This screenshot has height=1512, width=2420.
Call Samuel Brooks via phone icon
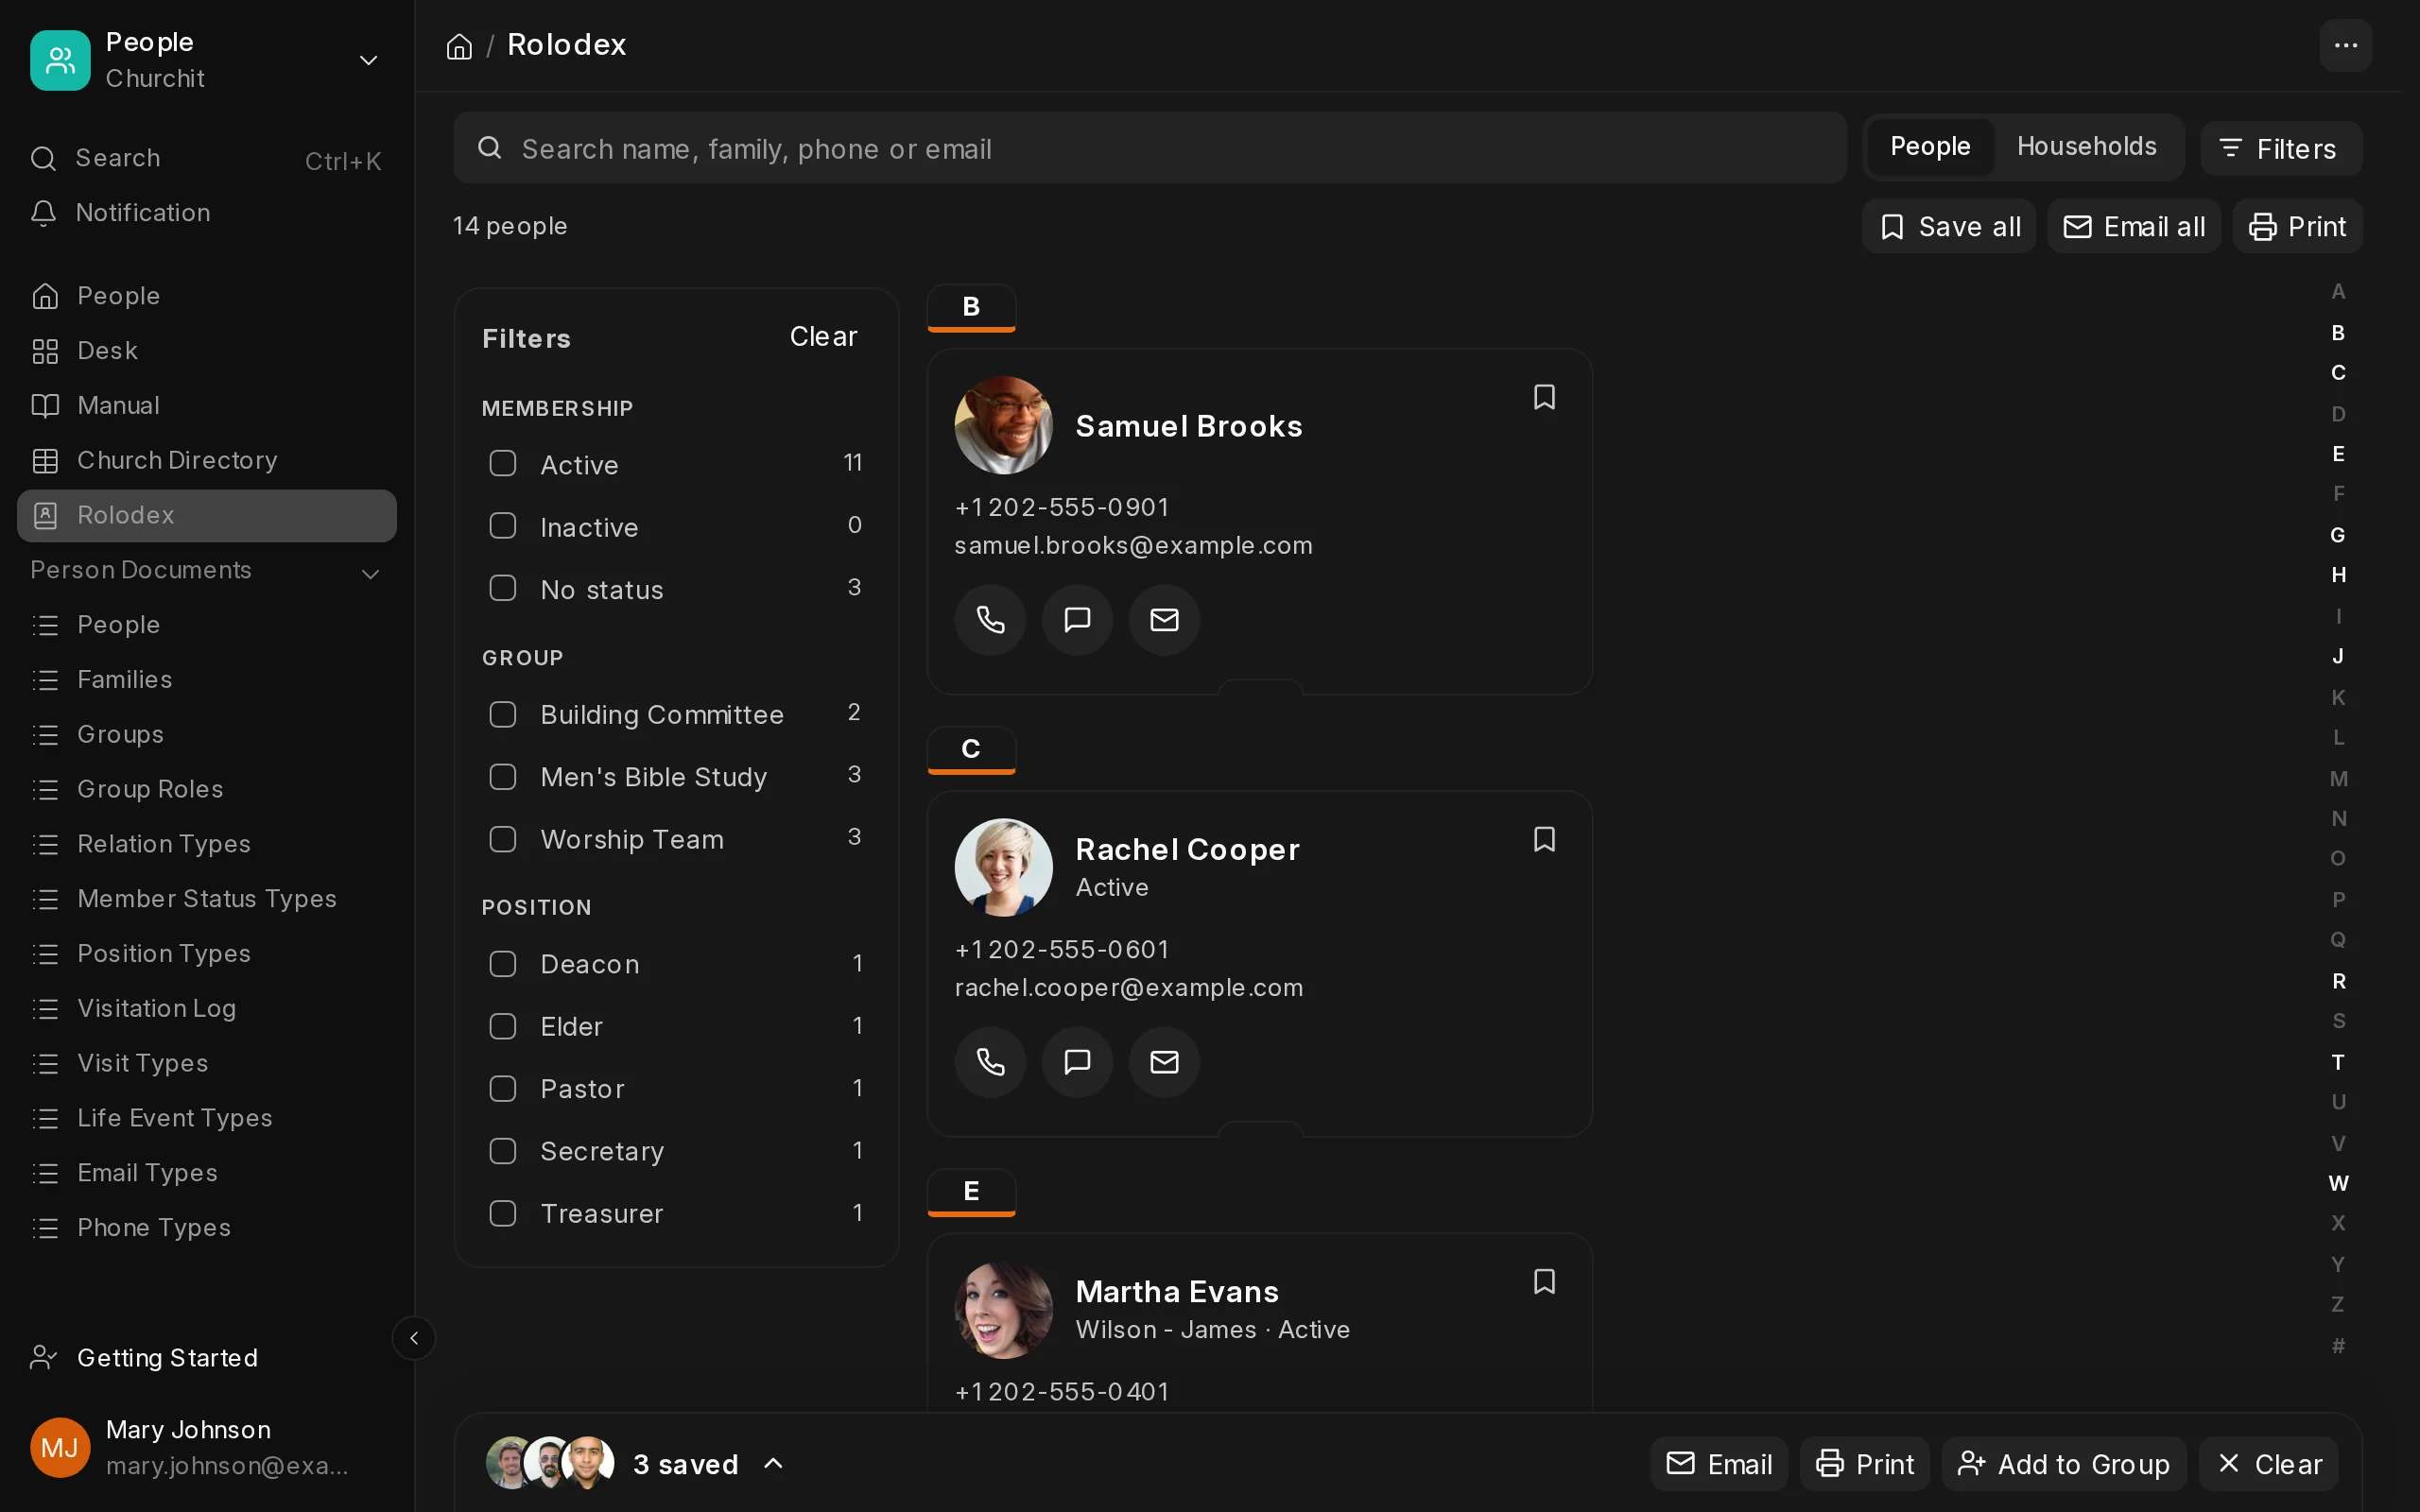[990, 620]
